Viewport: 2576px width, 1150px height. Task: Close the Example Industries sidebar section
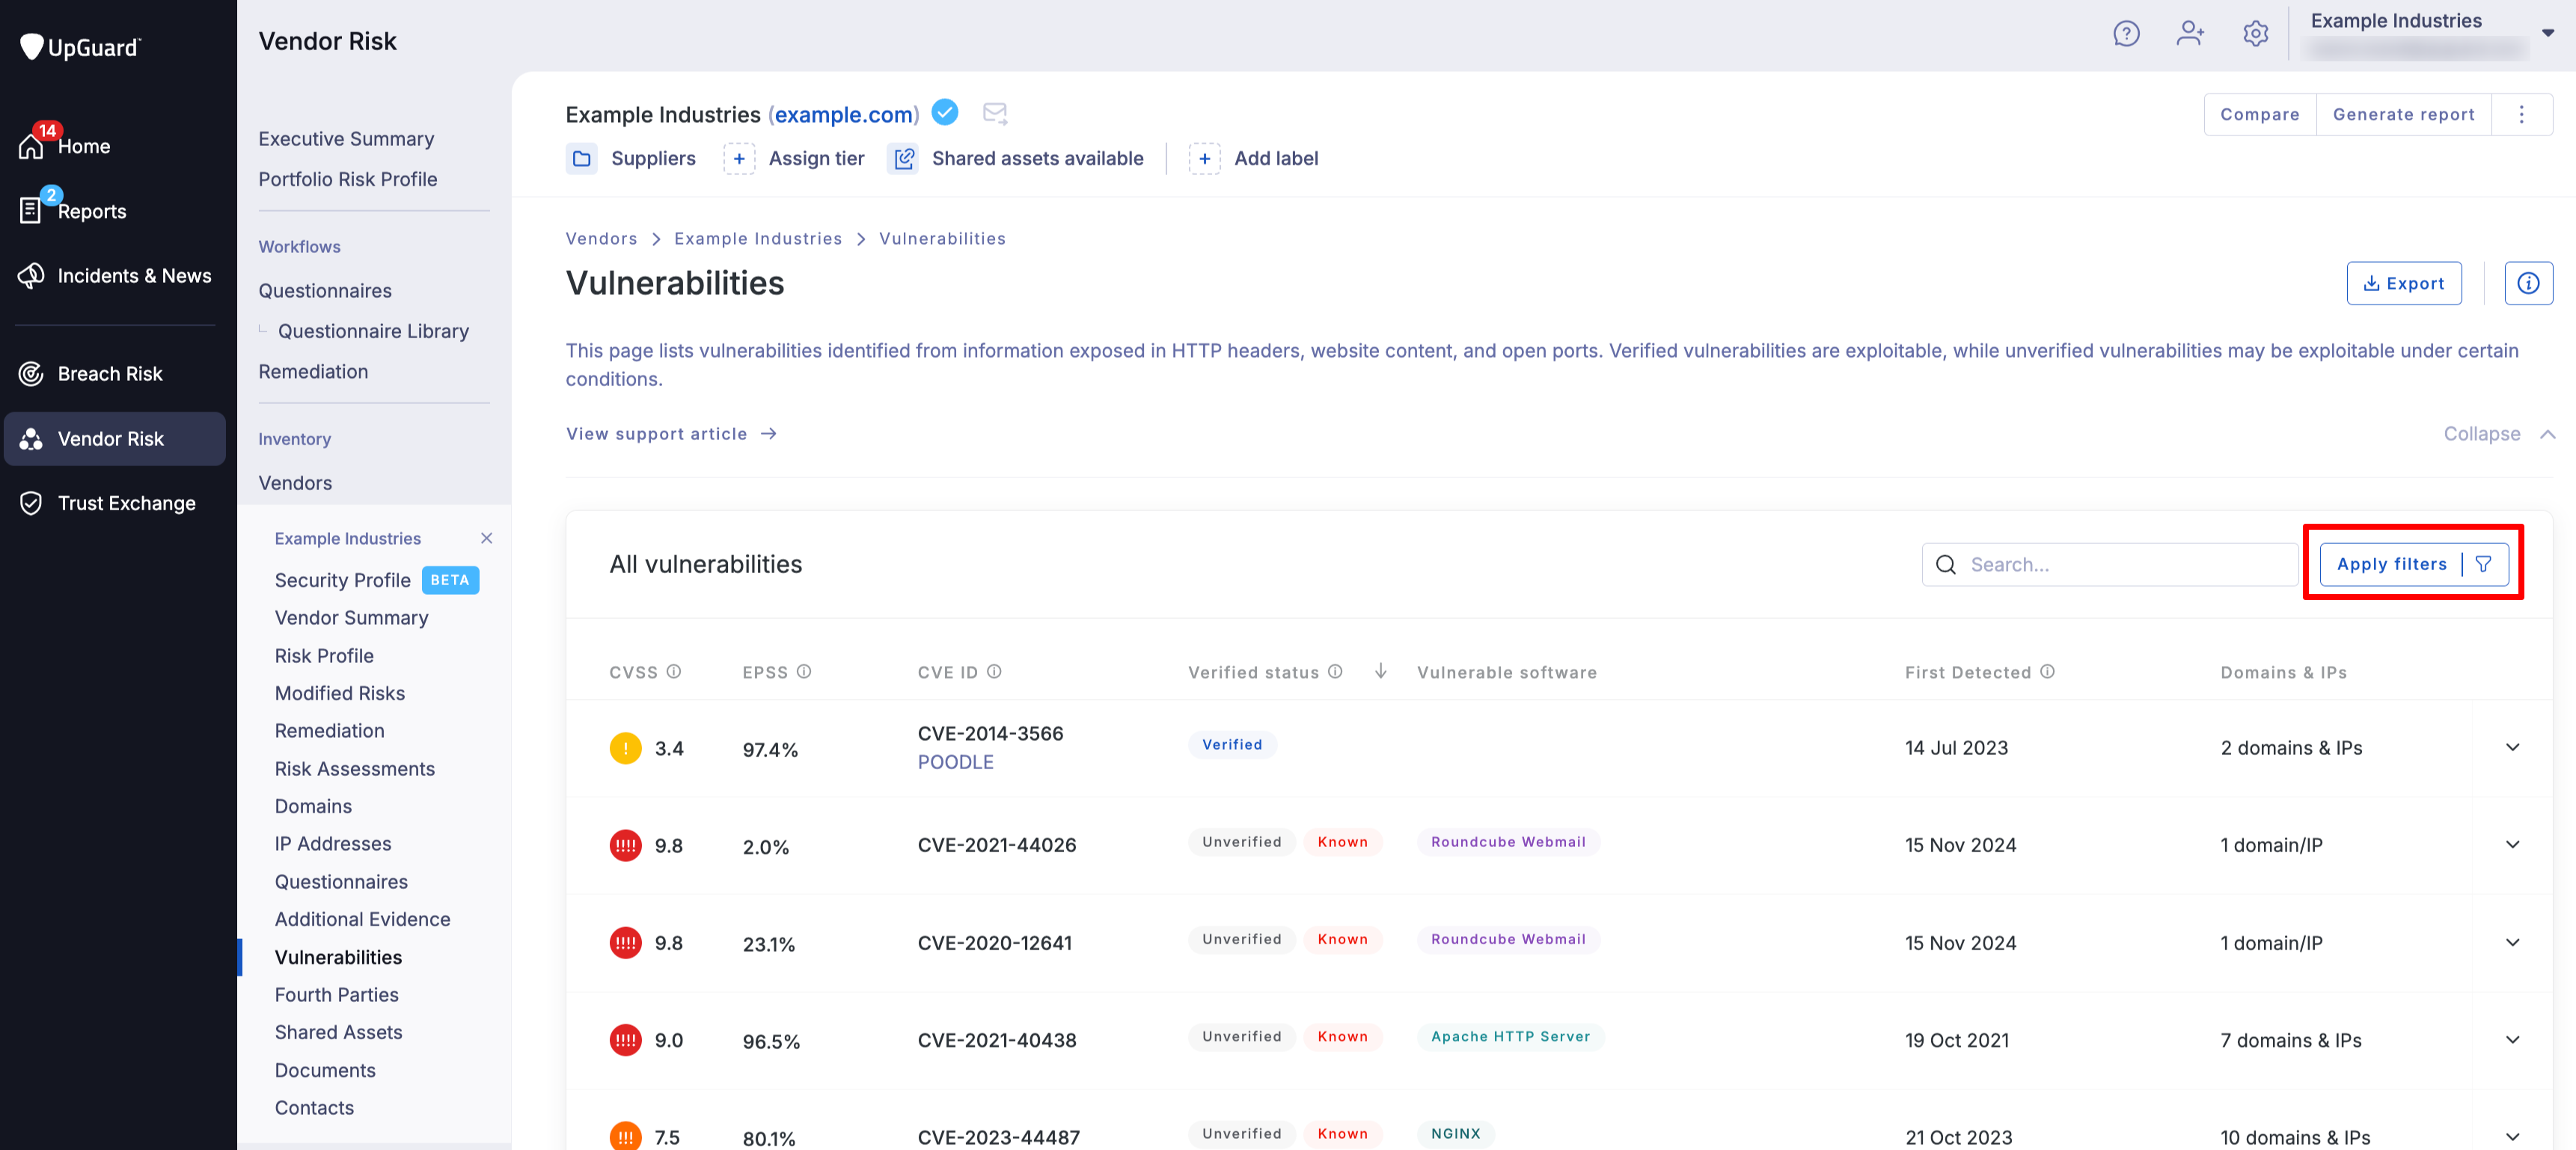[486, 538]
